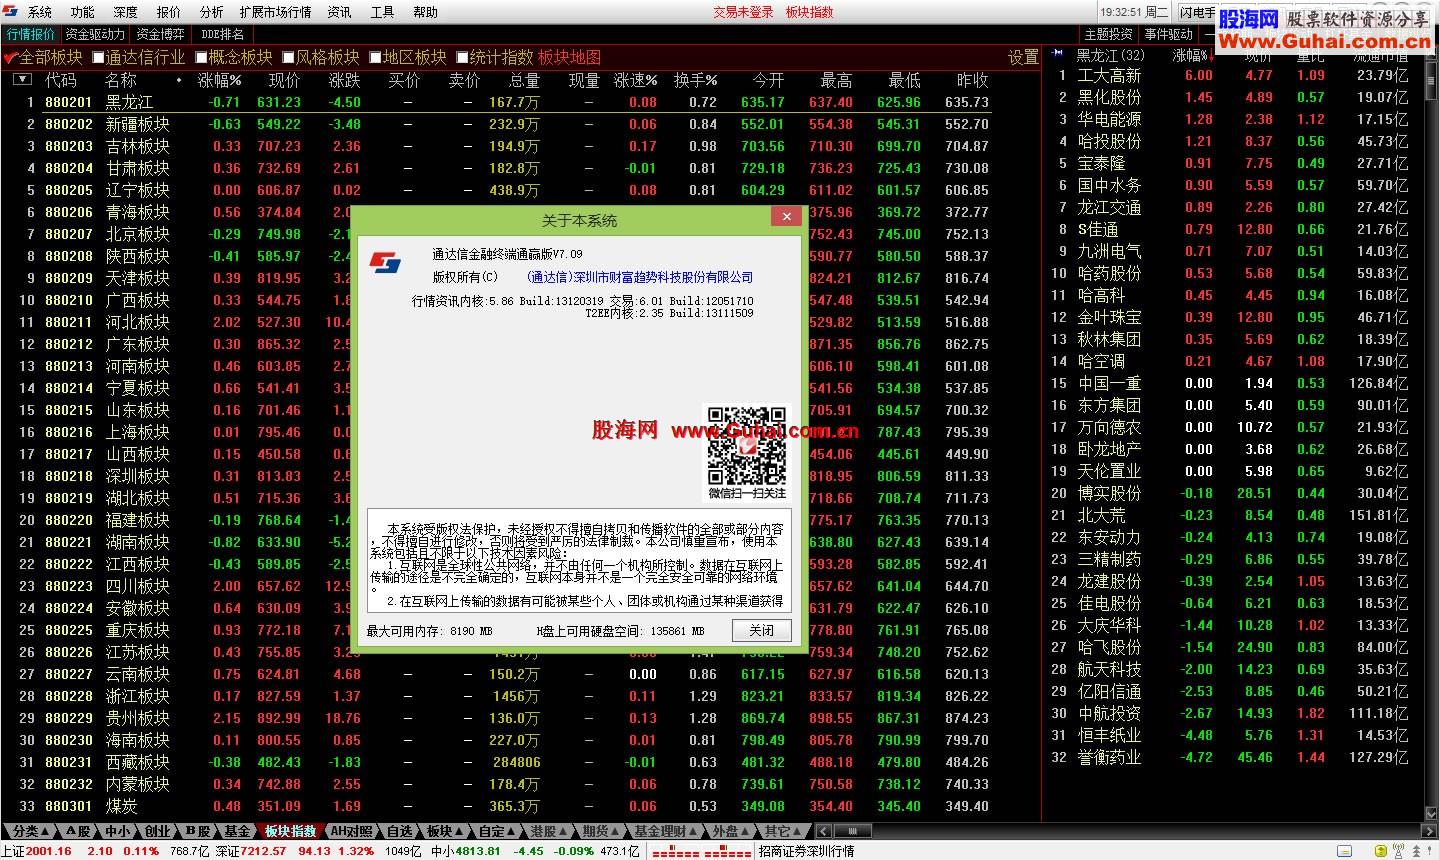Close the 关于本系统 dialog with X
Screen dimensions: 1440x860
coord(787,216)
